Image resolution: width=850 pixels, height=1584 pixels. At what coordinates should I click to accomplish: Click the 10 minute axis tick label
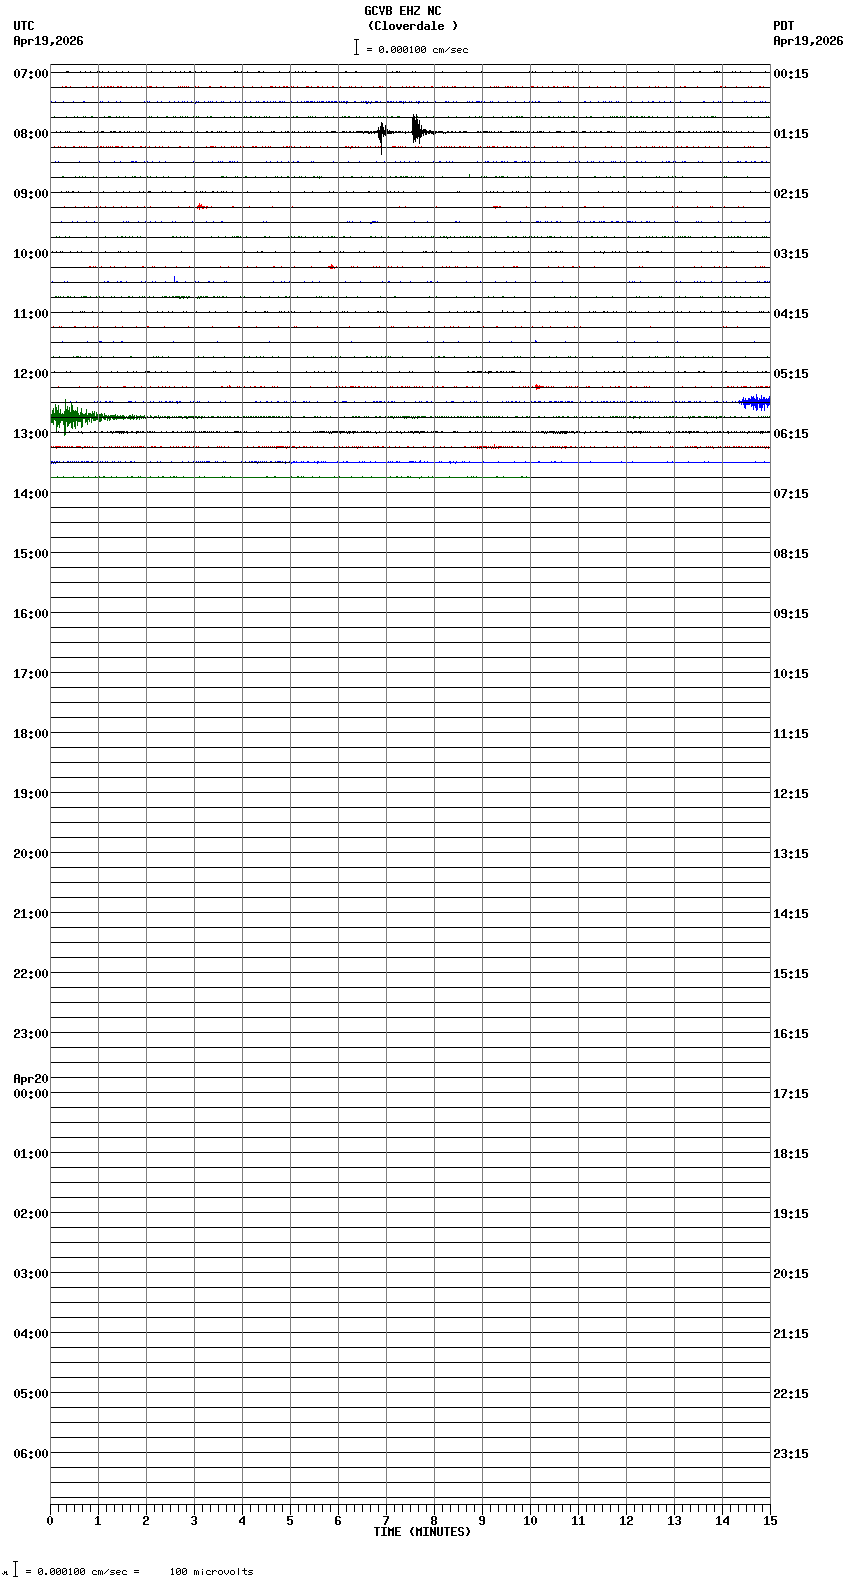530,1521
